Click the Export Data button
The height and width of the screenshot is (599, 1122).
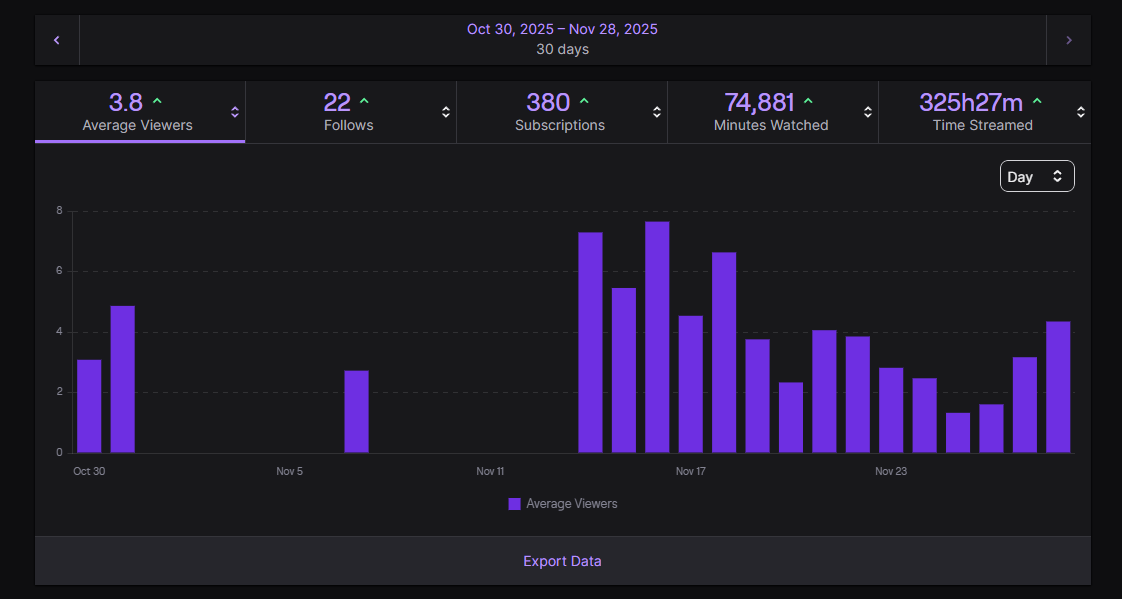tap(562, 561)
